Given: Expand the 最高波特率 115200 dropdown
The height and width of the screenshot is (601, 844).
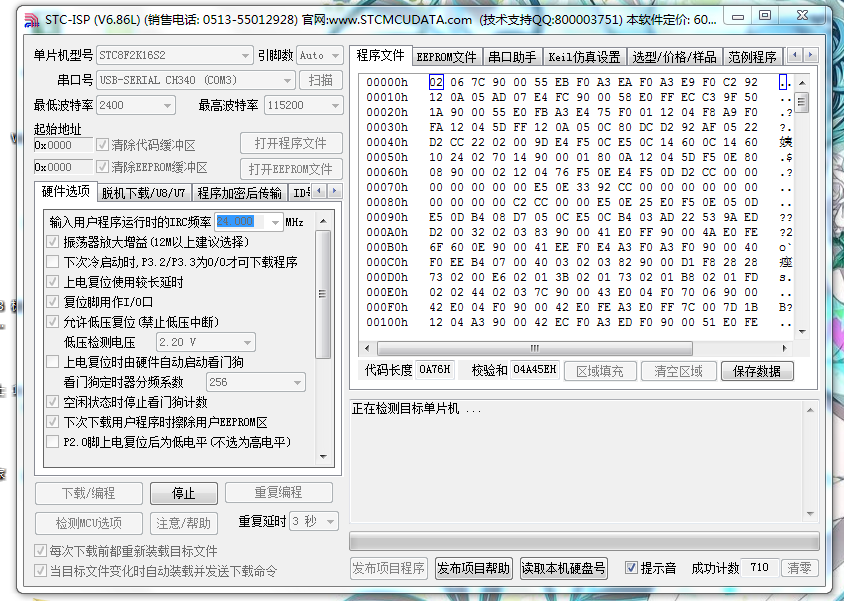Looking at the screenshot, I should pos(334,105).
